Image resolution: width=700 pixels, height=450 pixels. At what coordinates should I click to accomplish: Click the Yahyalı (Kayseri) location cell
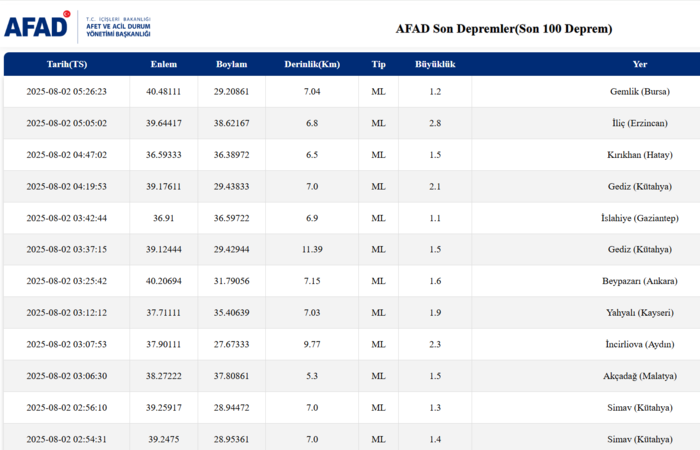tap(640, 313)
